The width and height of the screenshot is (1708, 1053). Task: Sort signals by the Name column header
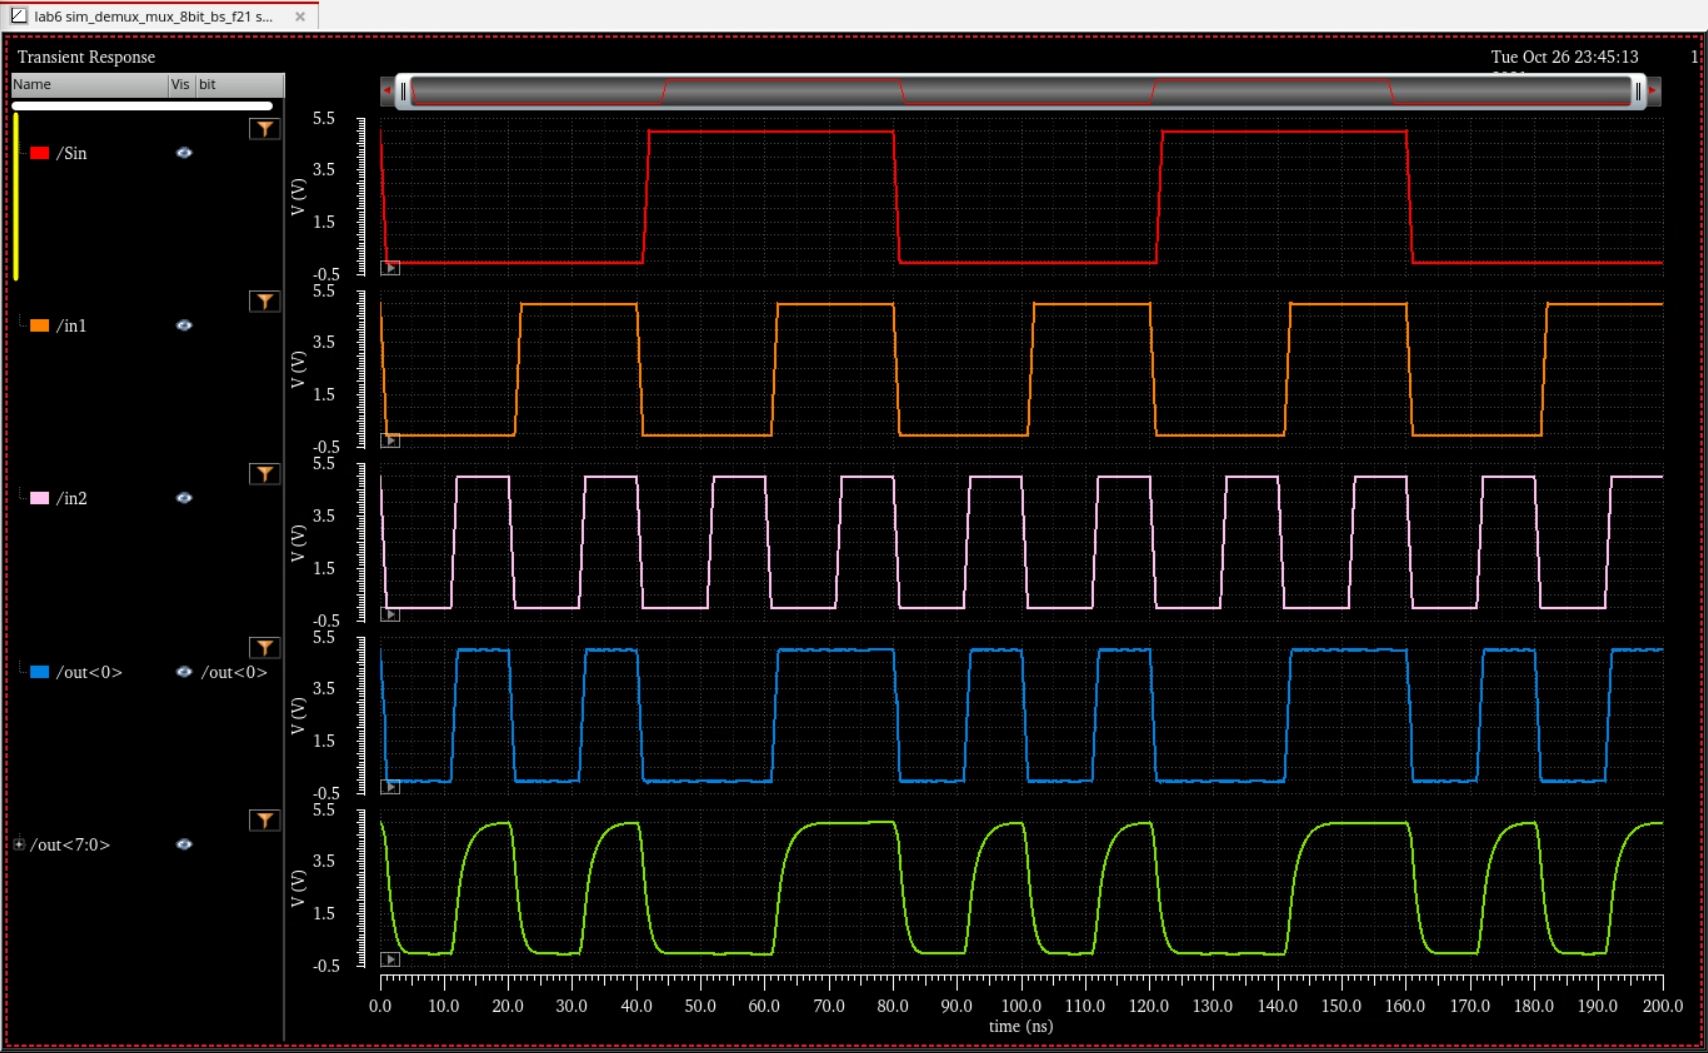click(x=88, y=85)
